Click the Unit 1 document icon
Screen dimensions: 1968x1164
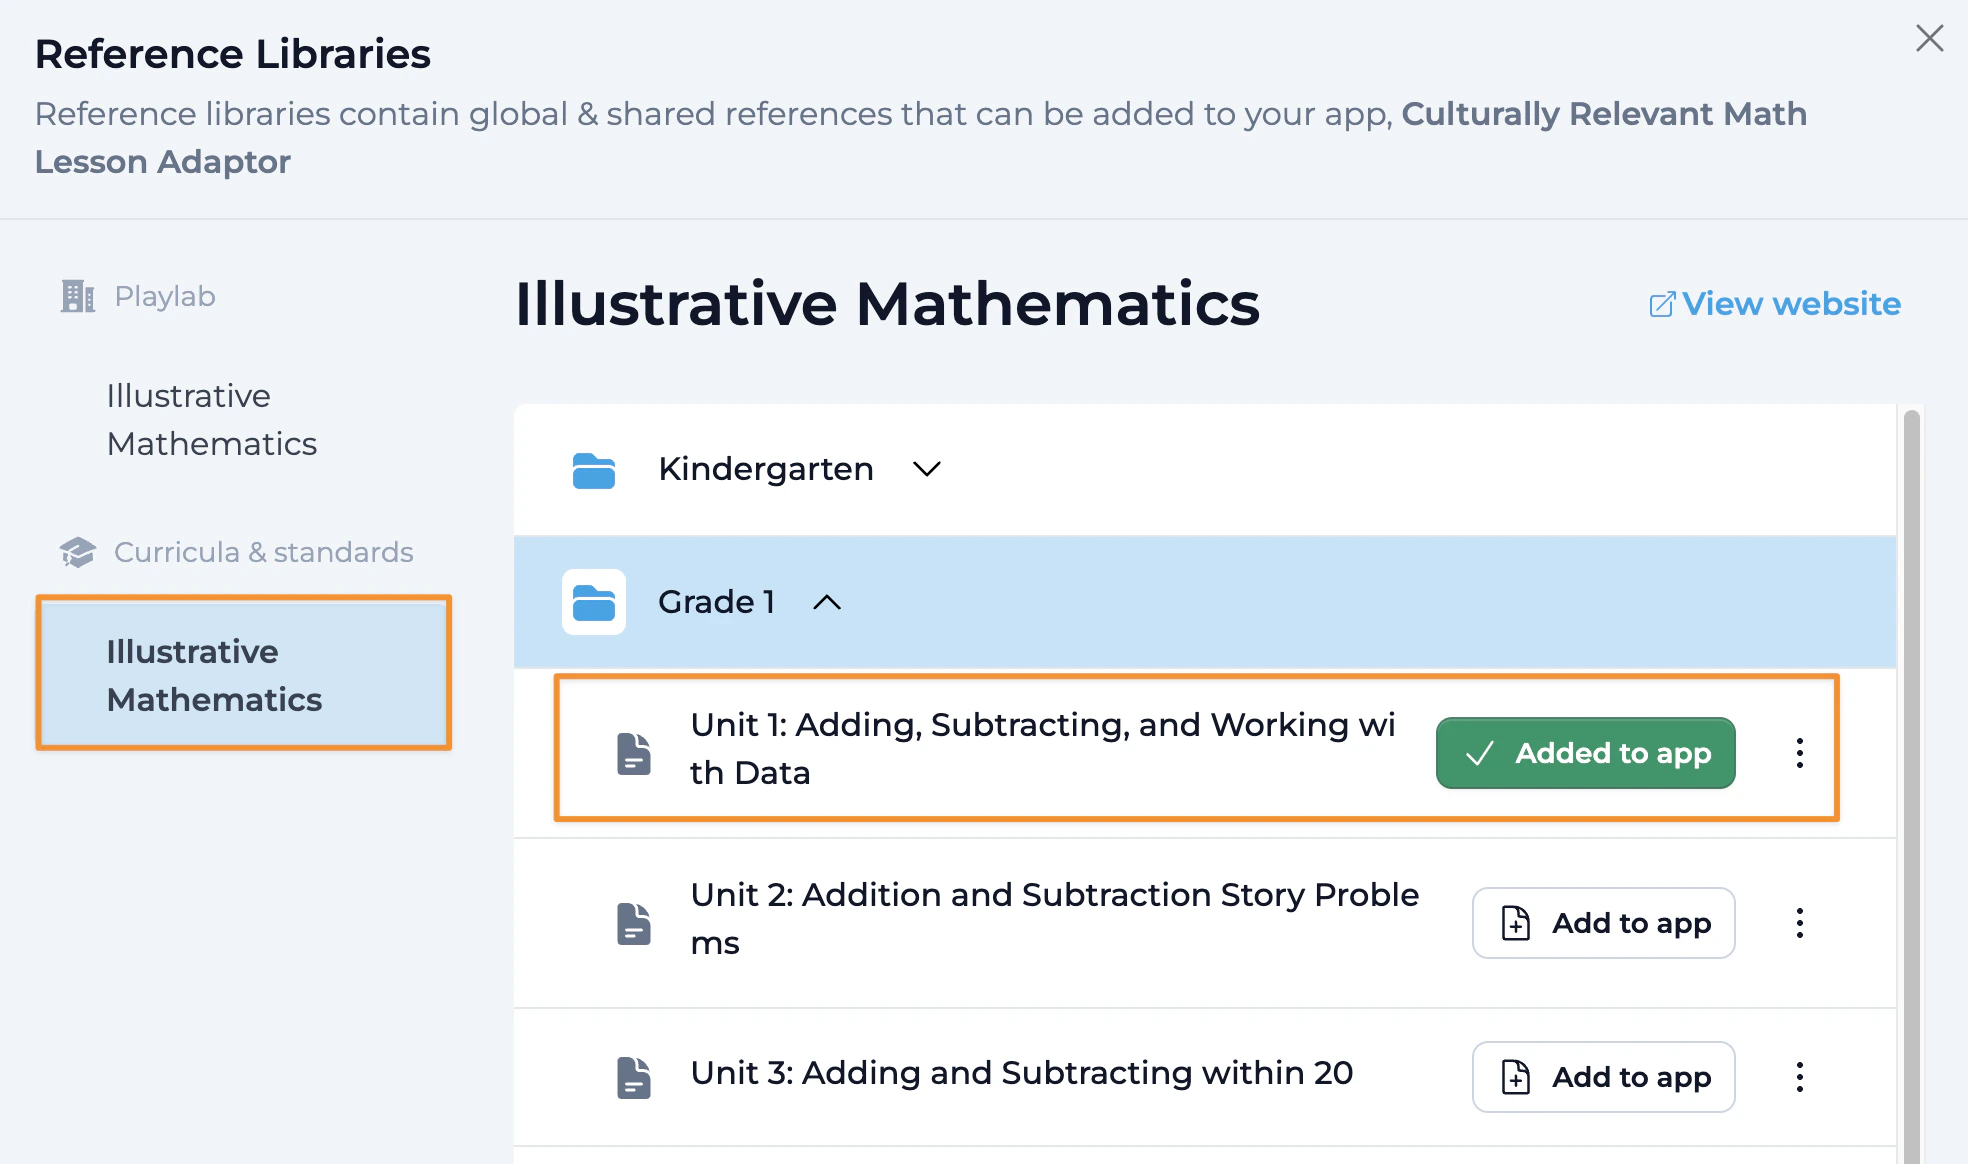pyautogui.click(x=634, y=753)
